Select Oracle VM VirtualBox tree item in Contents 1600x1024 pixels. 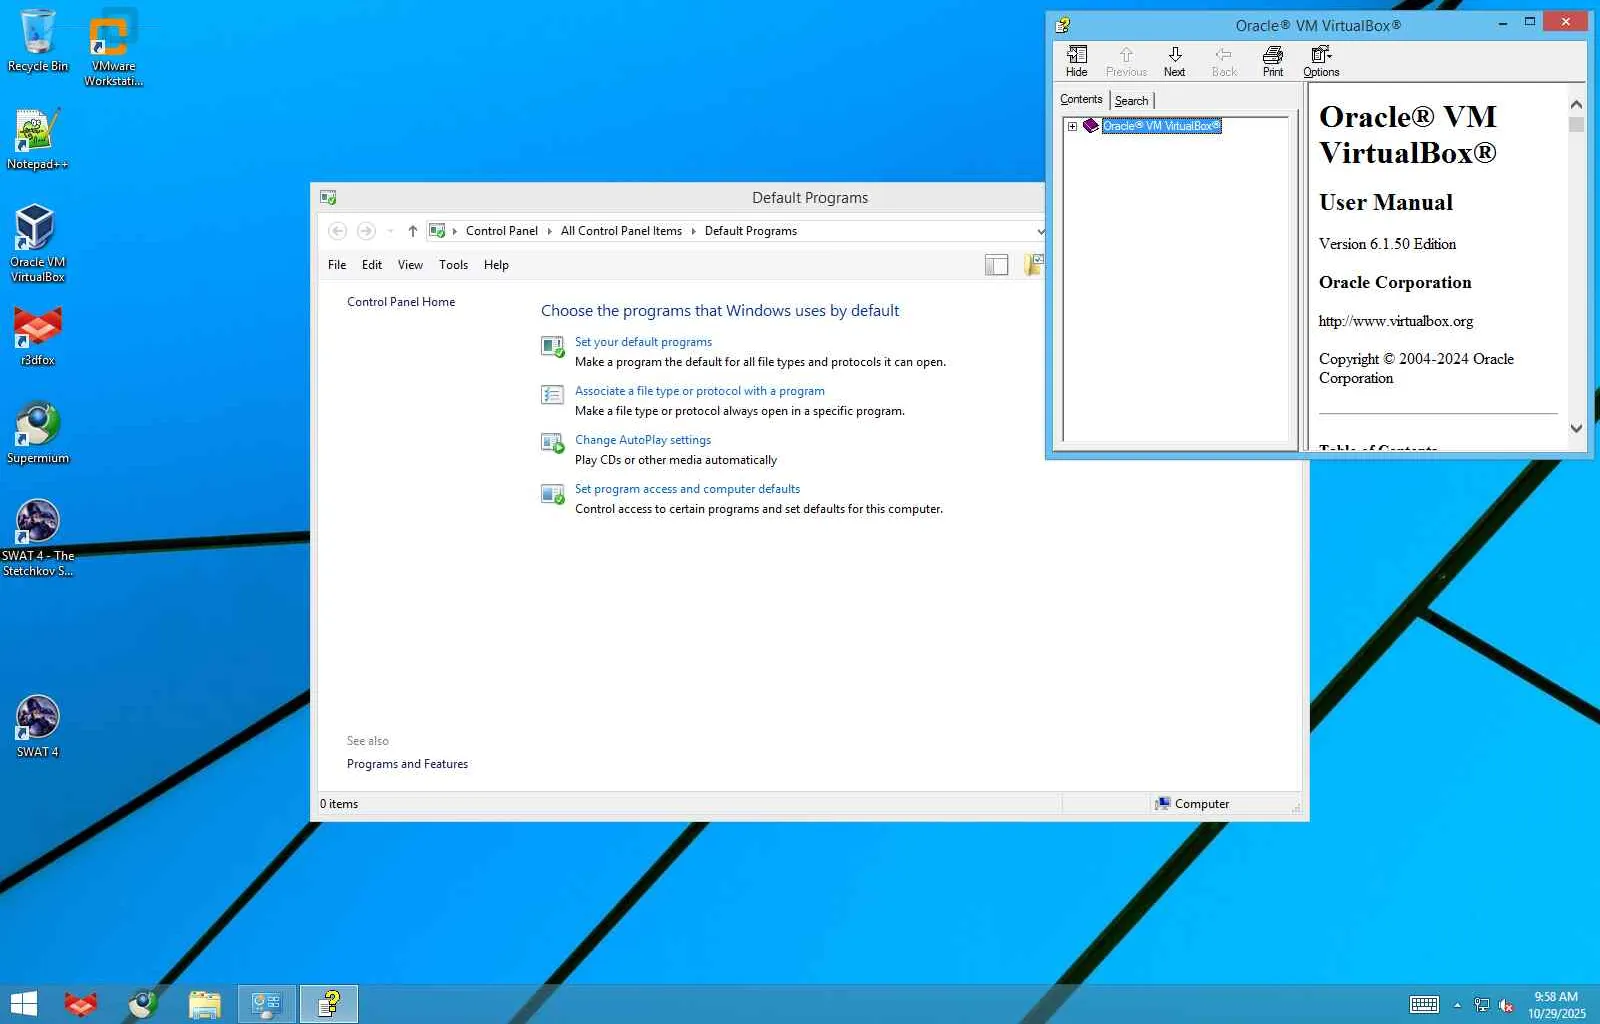[x=1161, y=126]
